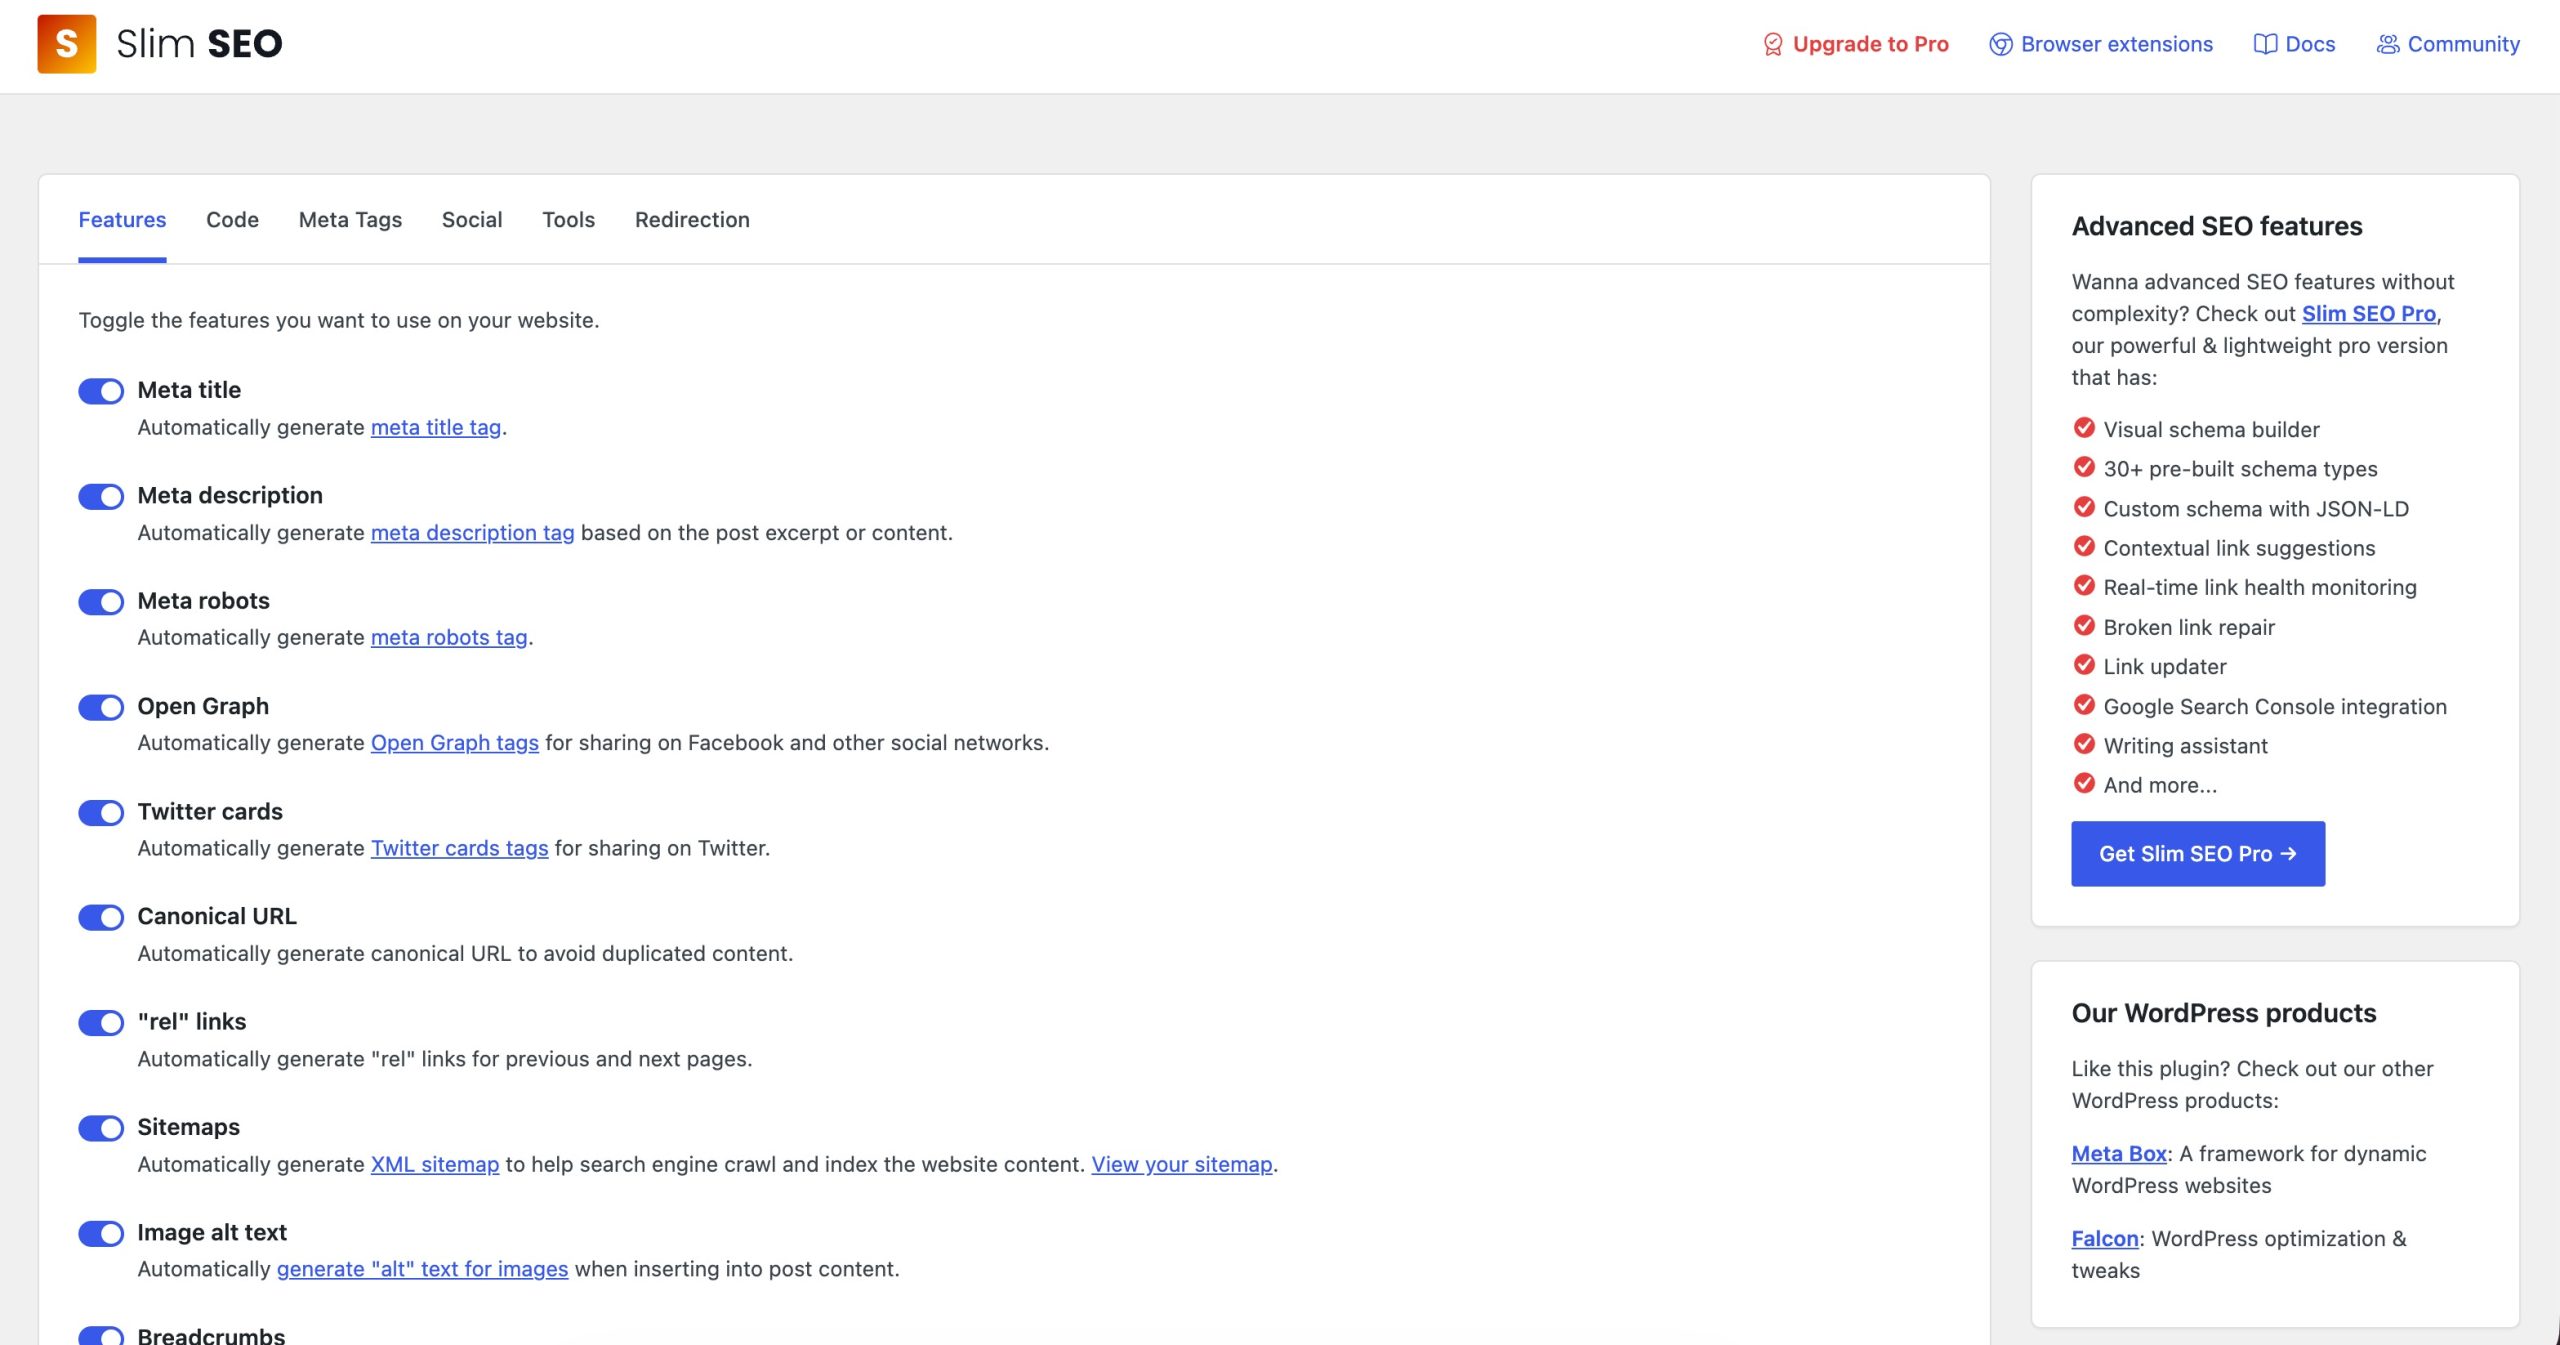2560x1345 pixels.
Task: Click the Broken link repair list text
Action: click(x=2189, y=627)
